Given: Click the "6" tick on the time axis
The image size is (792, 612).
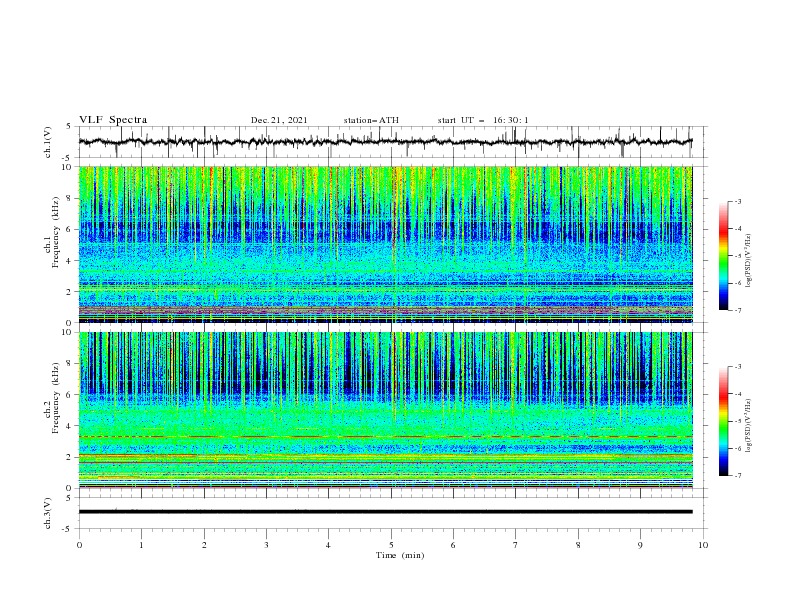Looking at the screenshot, I should (453, 545).
